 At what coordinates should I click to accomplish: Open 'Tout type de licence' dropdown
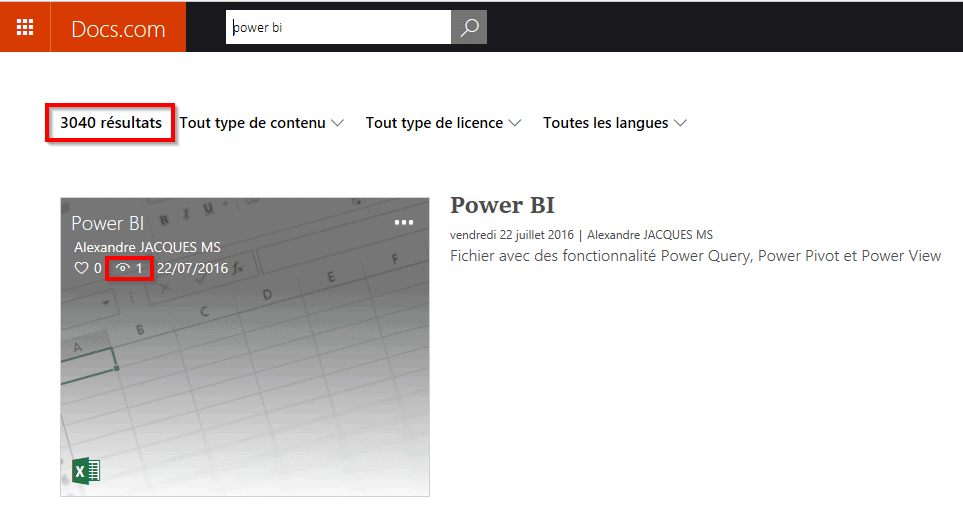pos(443,123)
